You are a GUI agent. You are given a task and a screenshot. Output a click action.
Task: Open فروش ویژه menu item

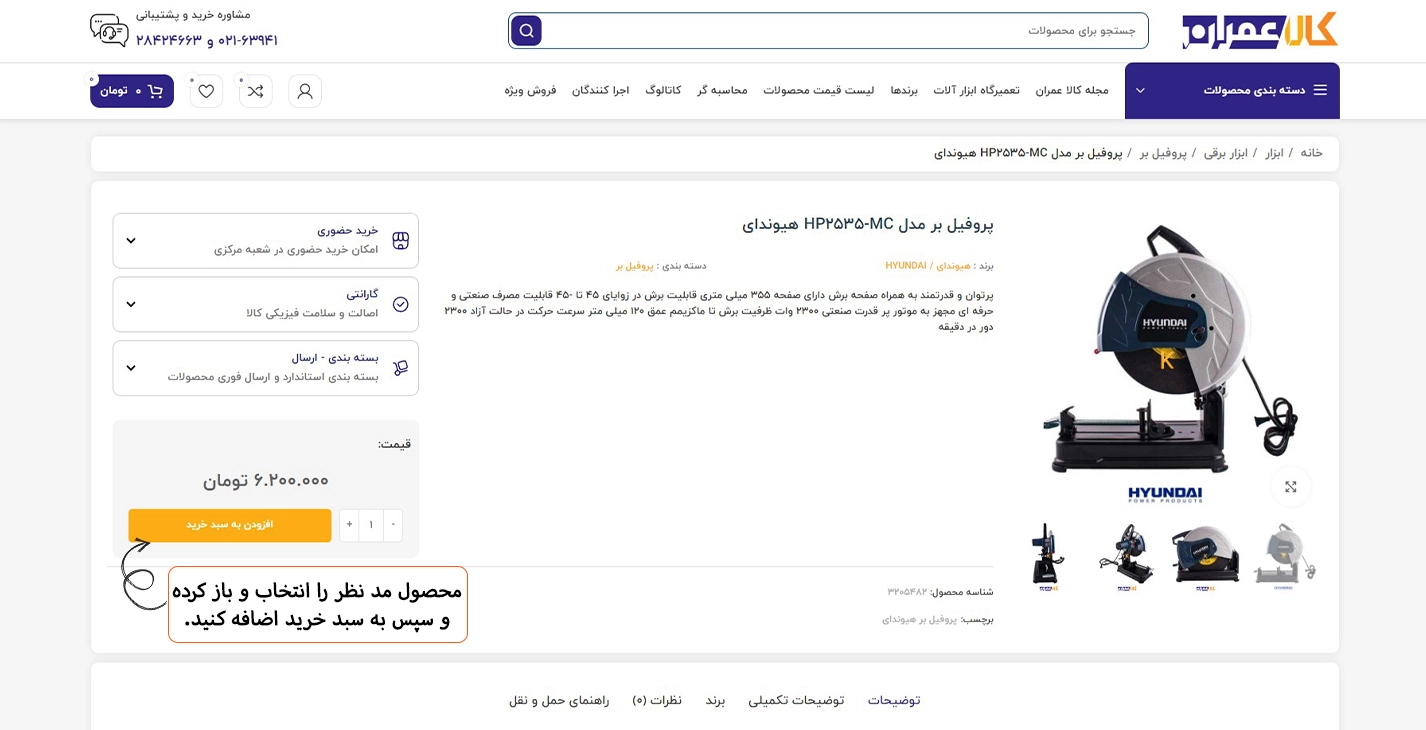(x=530, y=90)
